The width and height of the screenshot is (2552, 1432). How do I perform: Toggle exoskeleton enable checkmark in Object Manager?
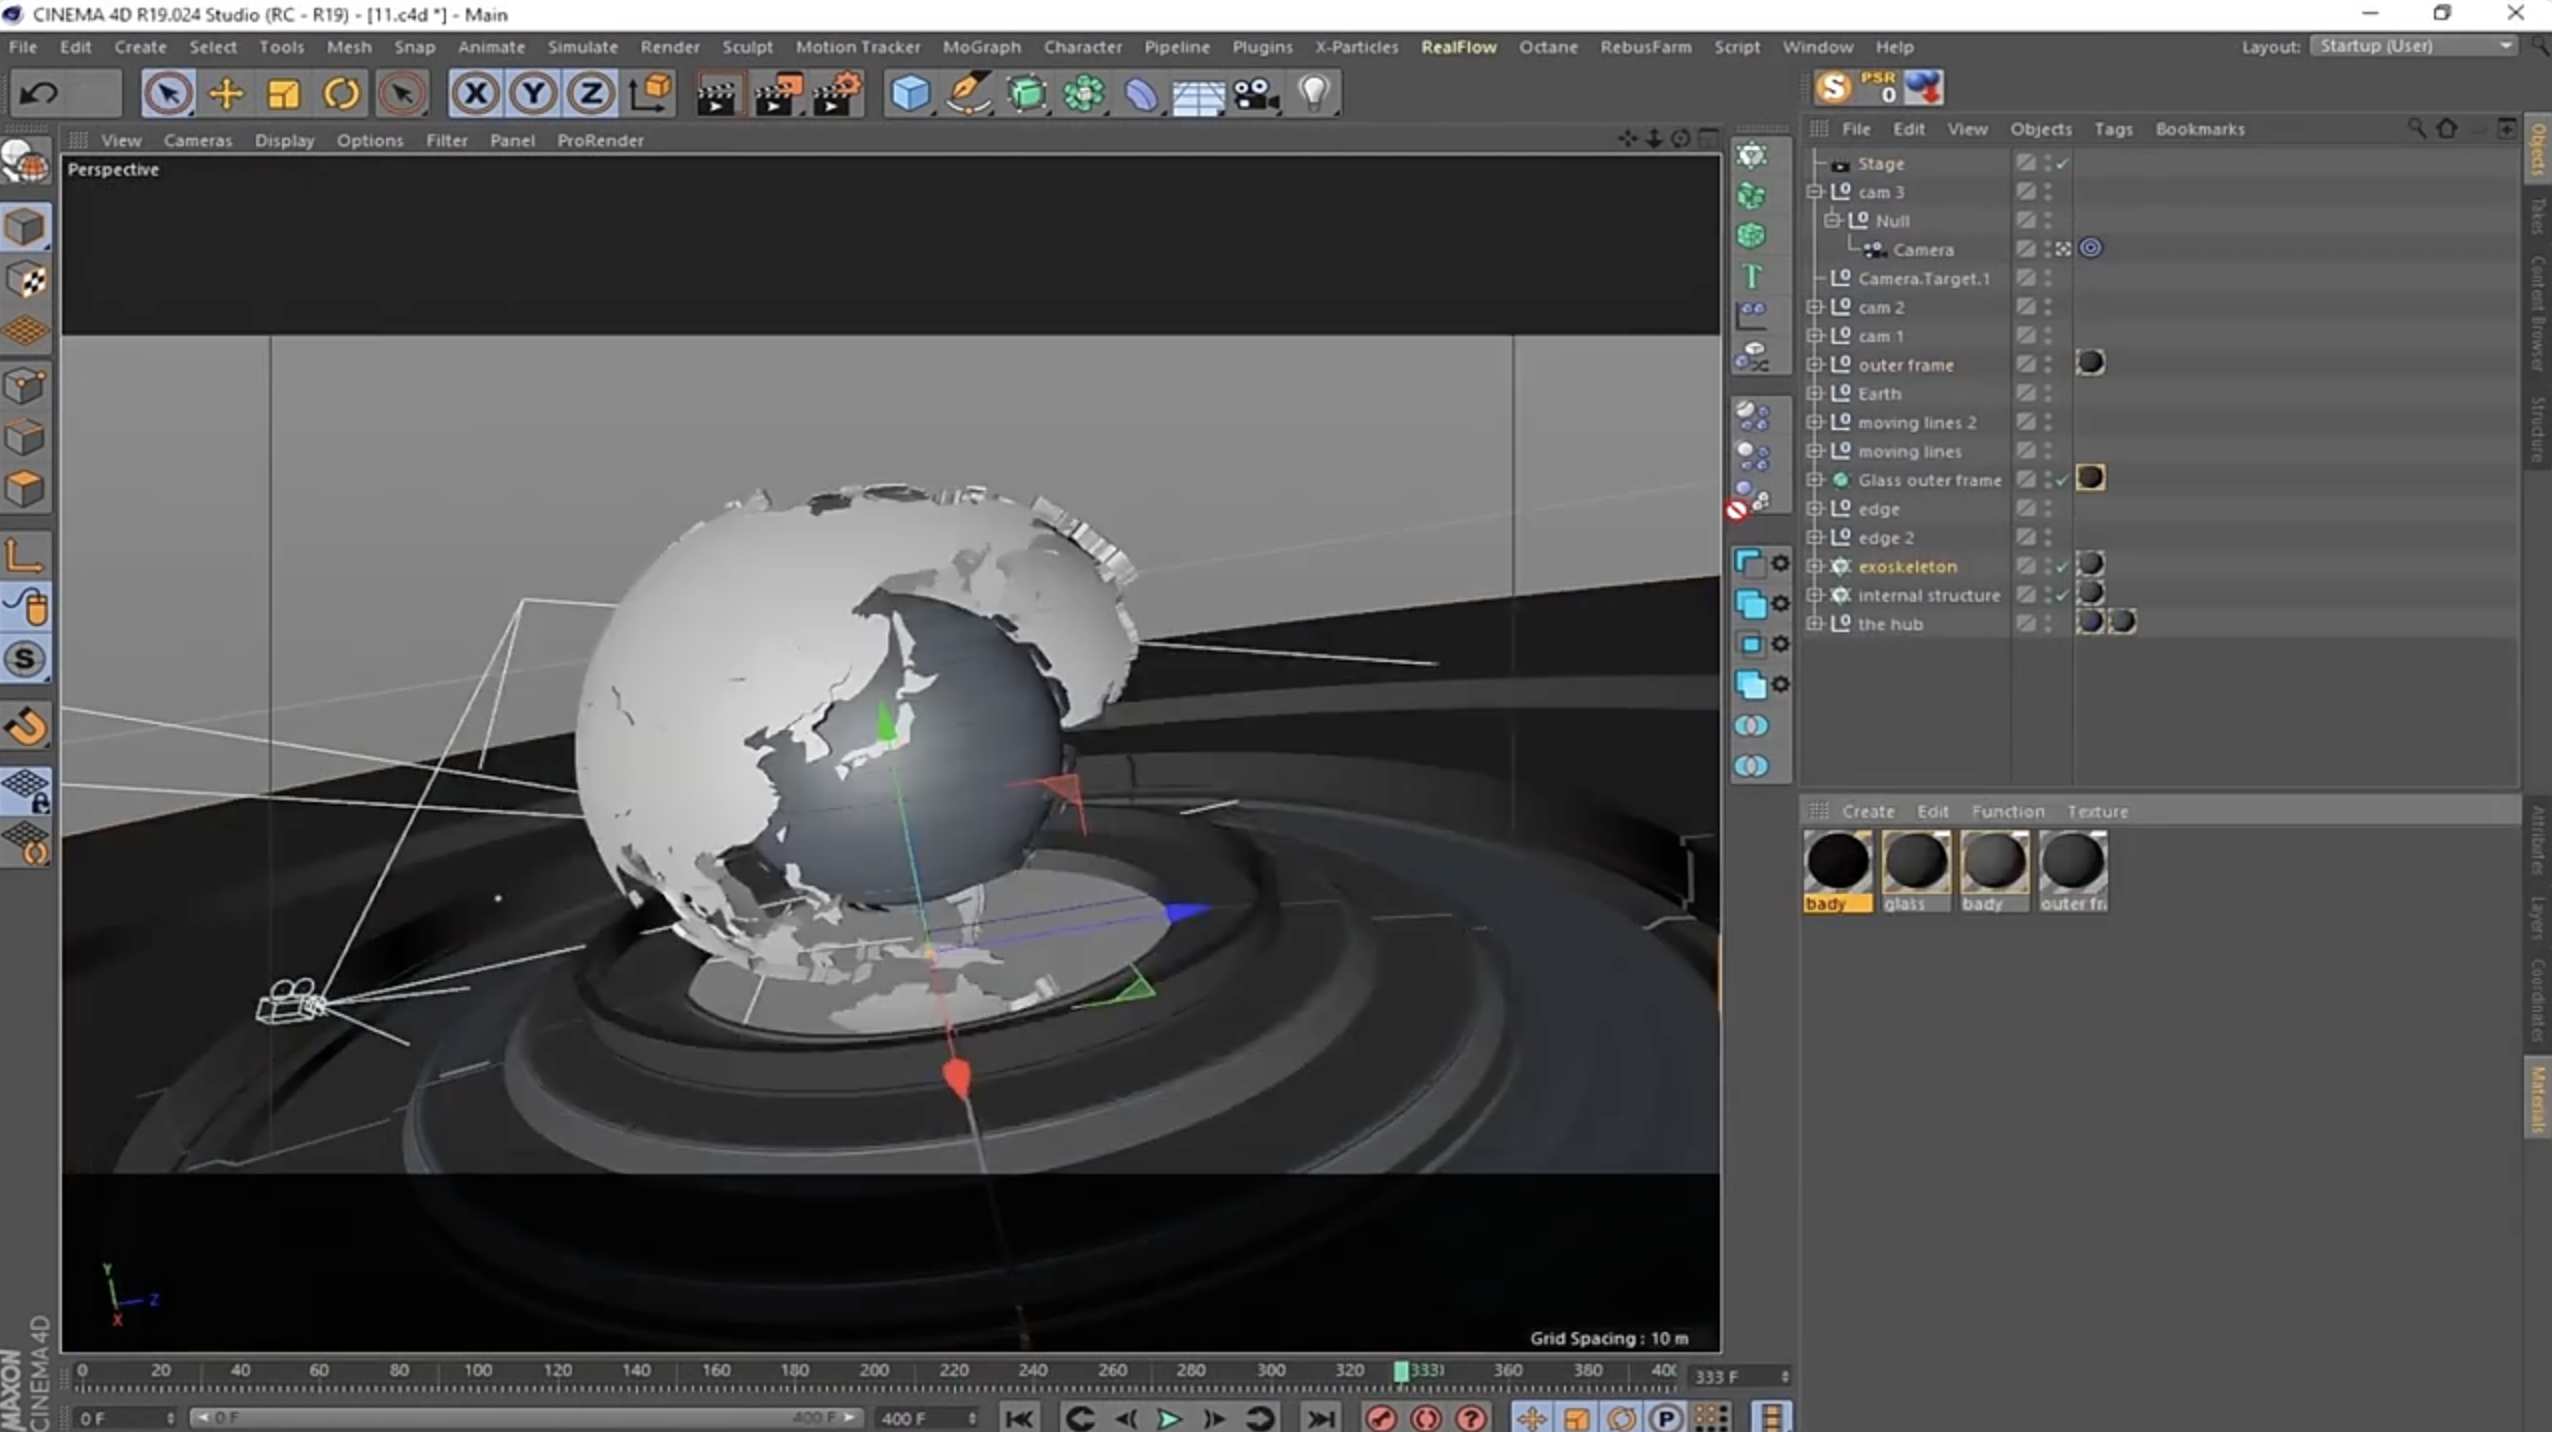click(2062, 566)
